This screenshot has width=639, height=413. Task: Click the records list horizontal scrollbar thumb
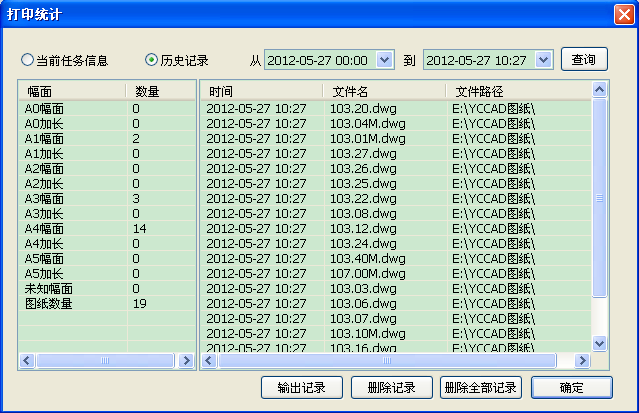tap(387, 360)
